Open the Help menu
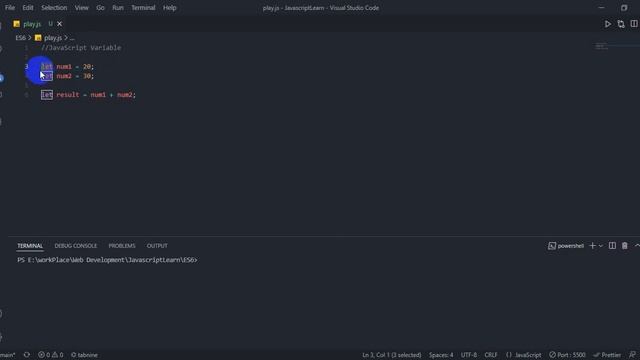The image size is (640, 360). tap(170, 8)
